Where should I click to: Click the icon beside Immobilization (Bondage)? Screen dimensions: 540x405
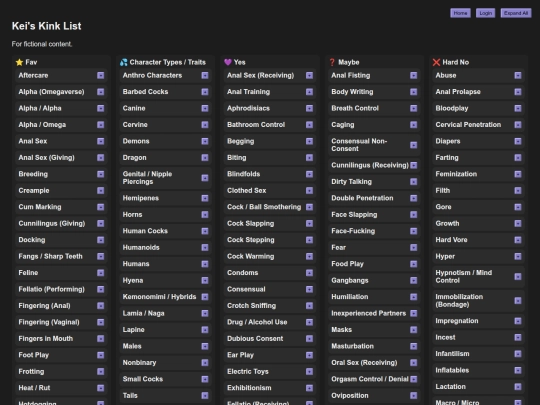click(x=518, y=301)
